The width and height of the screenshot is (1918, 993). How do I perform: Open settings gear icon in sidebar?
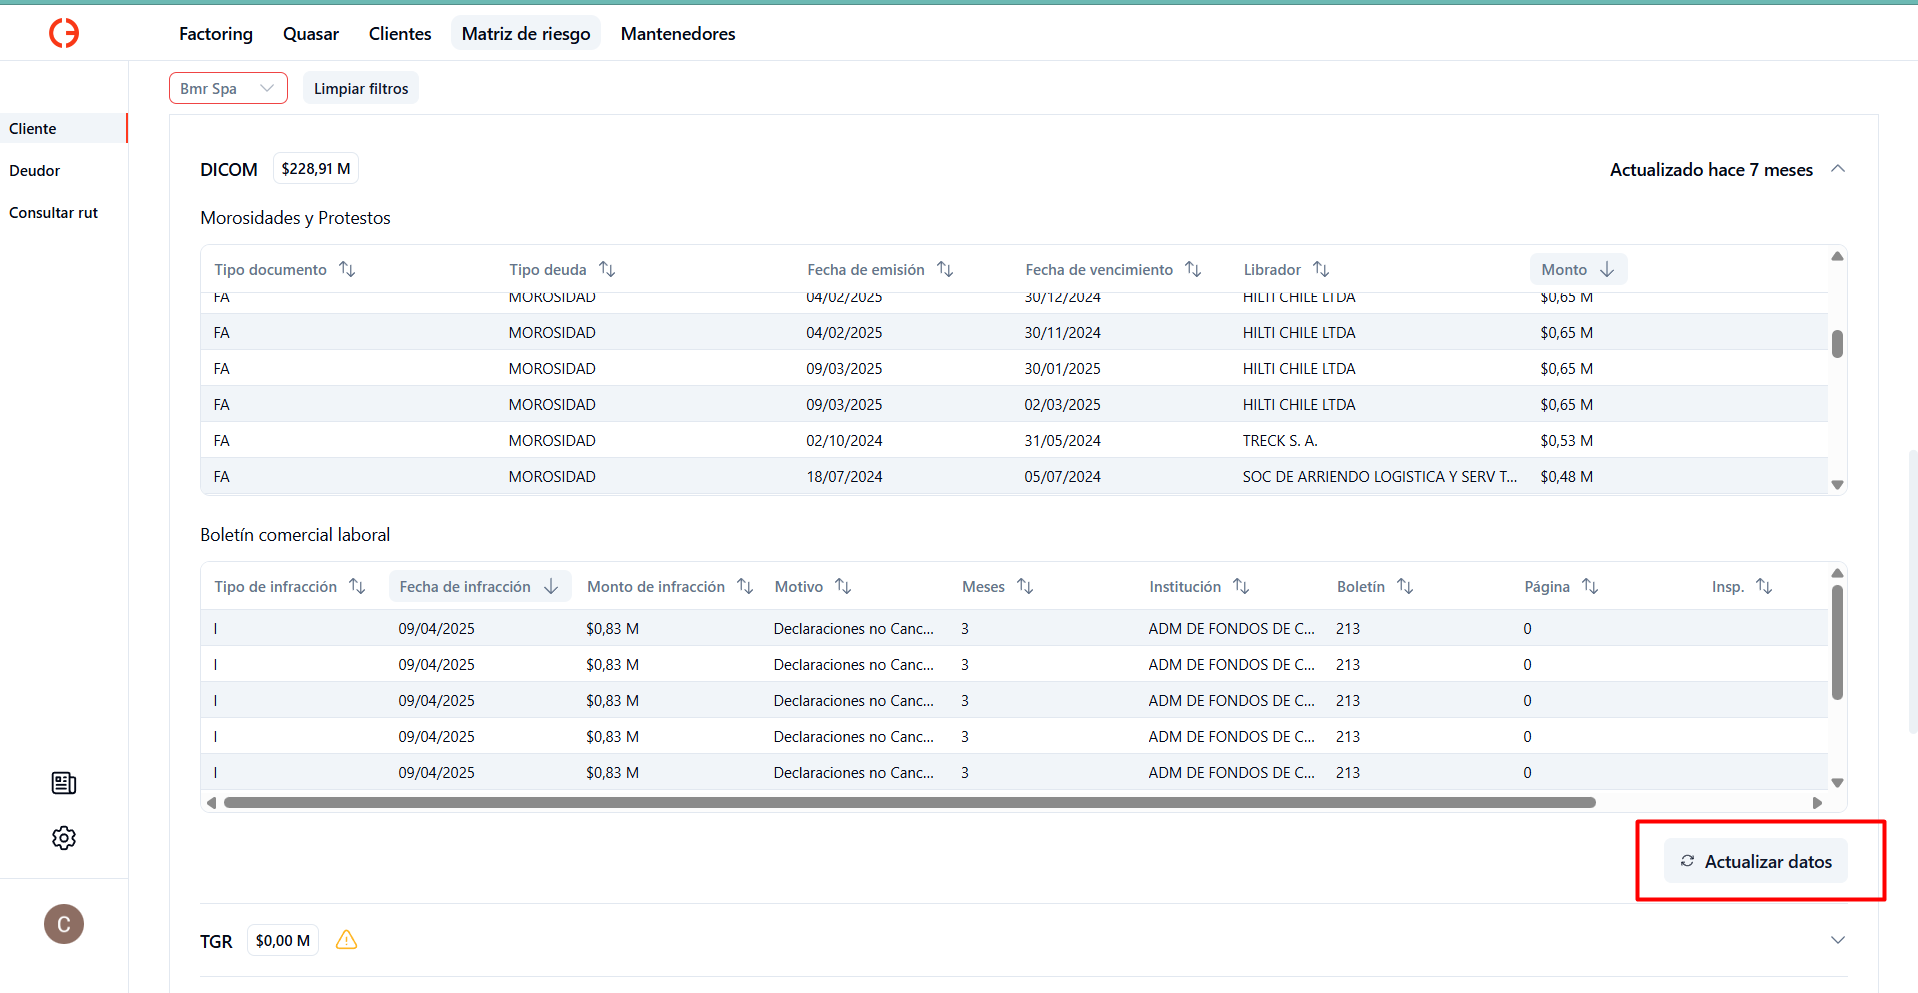click(x=64, y=838)
